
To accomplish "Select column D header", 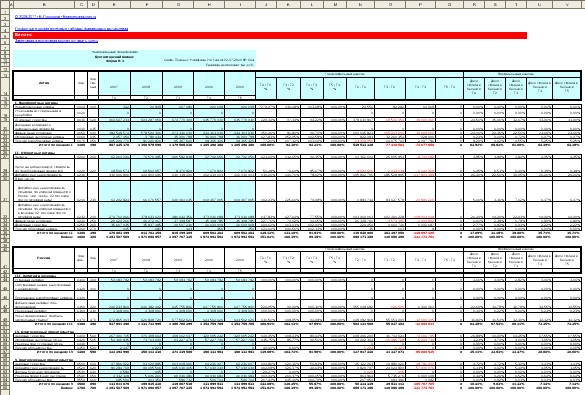I will [x=93, y=4].
